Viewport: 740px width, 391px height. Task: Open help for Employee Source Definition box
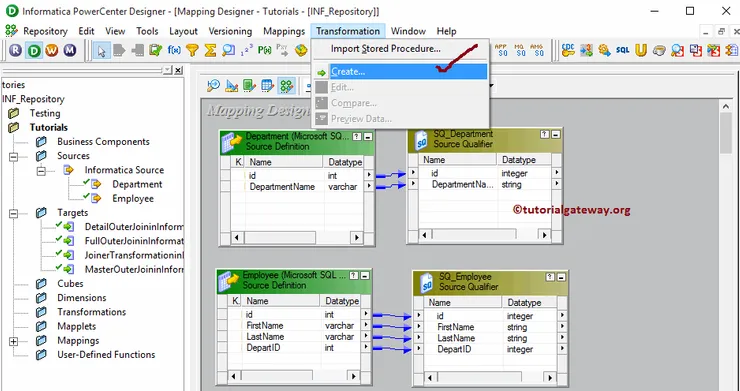354,275
